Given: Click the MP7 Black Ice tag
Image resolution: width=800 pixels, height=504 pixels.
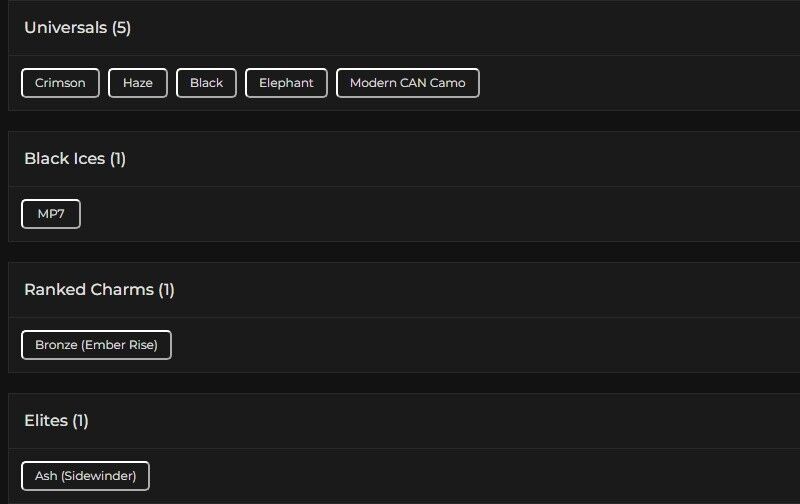Looking at the screenshot, I should coord(51,214).
